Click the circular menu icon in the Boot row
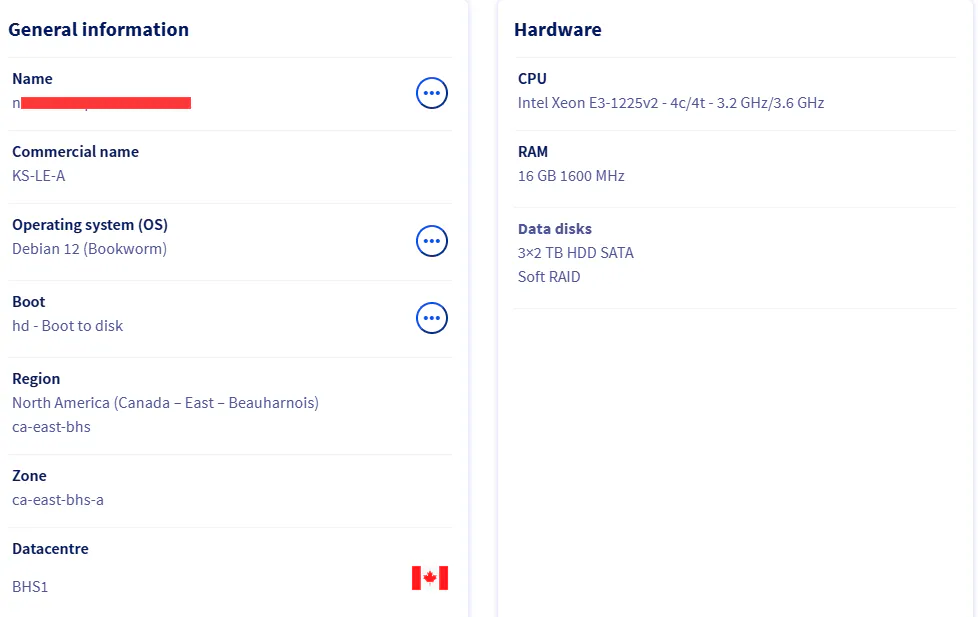The width and height of the screenshot is (978, 617). click(431, 317)
